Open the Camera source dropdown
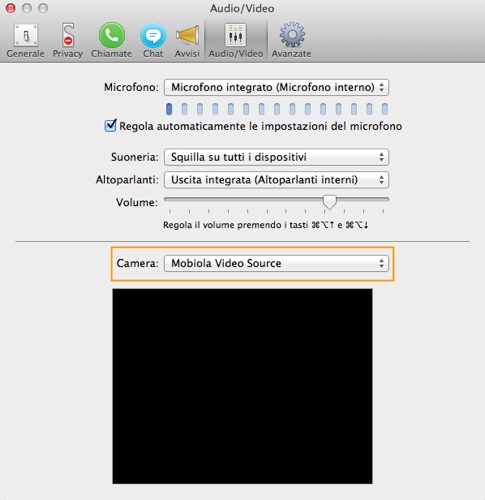485x500 pixels. coord(276,263)
